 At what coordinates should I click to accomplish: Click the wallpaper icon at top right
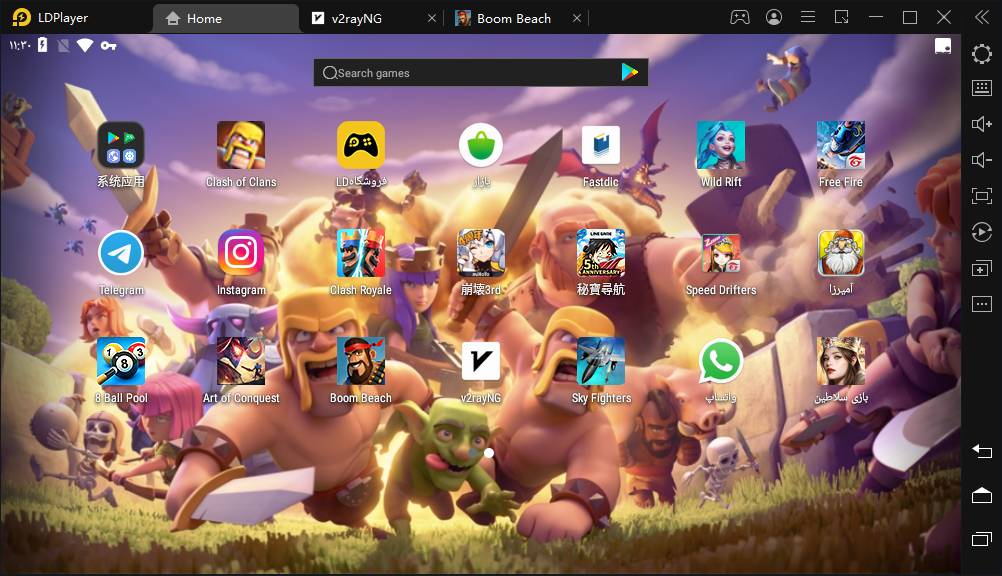pyautogui.click(x=943, y=46)
